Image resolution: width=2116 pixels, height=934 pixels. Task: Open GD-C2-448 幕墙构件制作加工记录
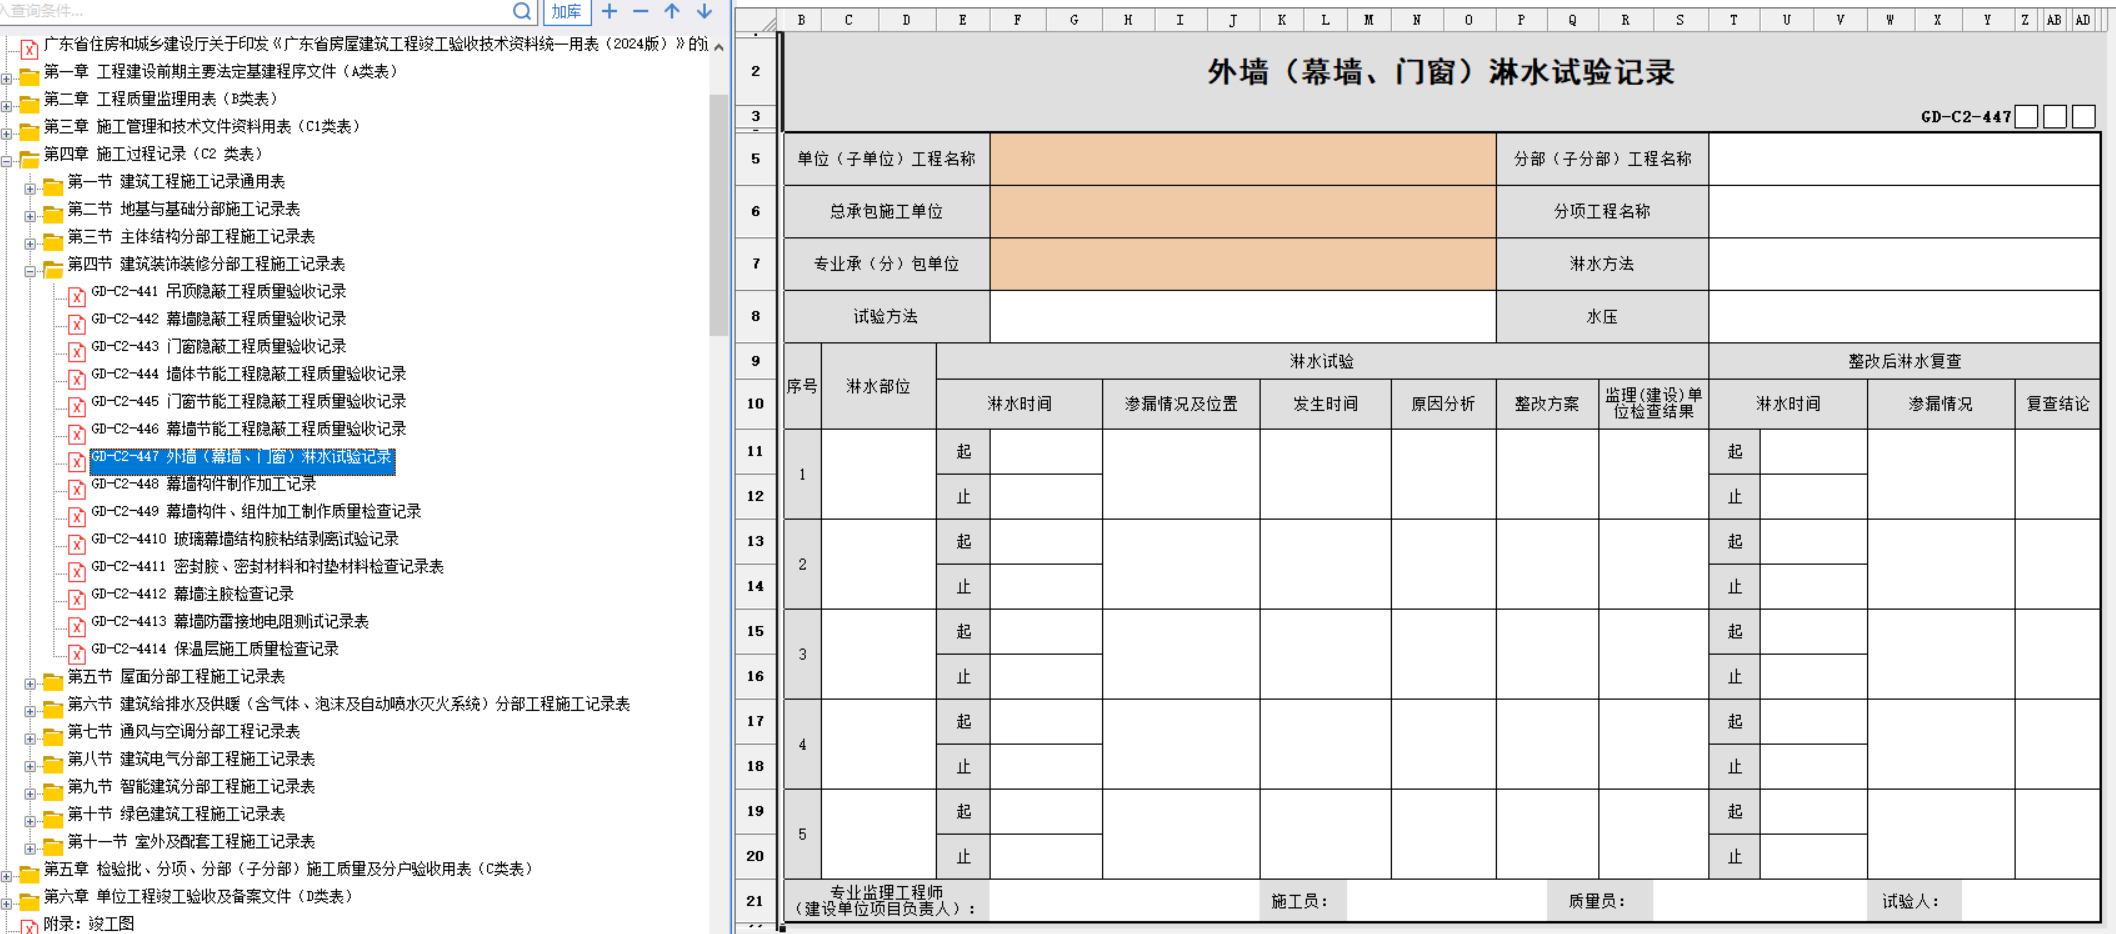203,483
